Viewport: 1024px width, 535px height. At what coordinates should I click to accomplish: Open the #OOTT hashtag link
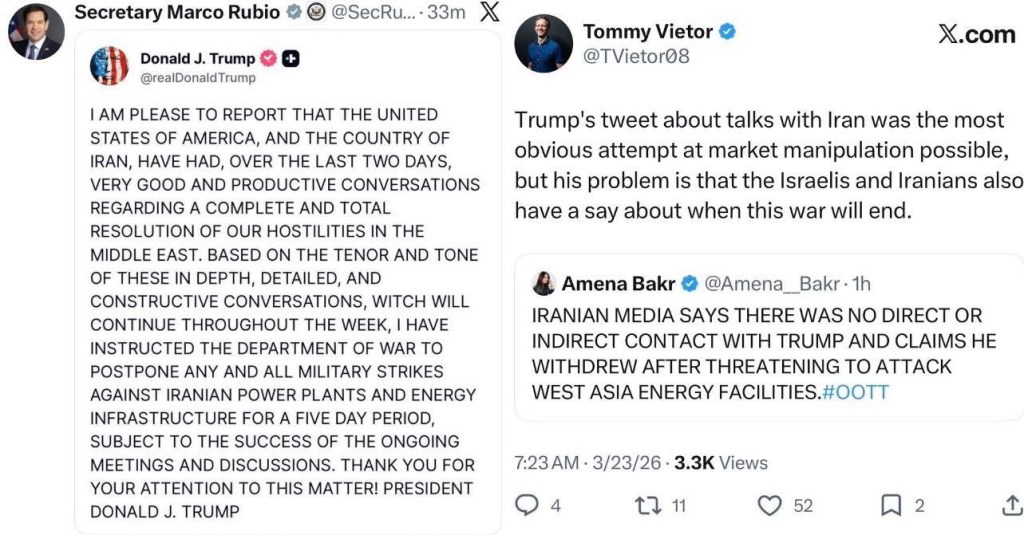855,392
